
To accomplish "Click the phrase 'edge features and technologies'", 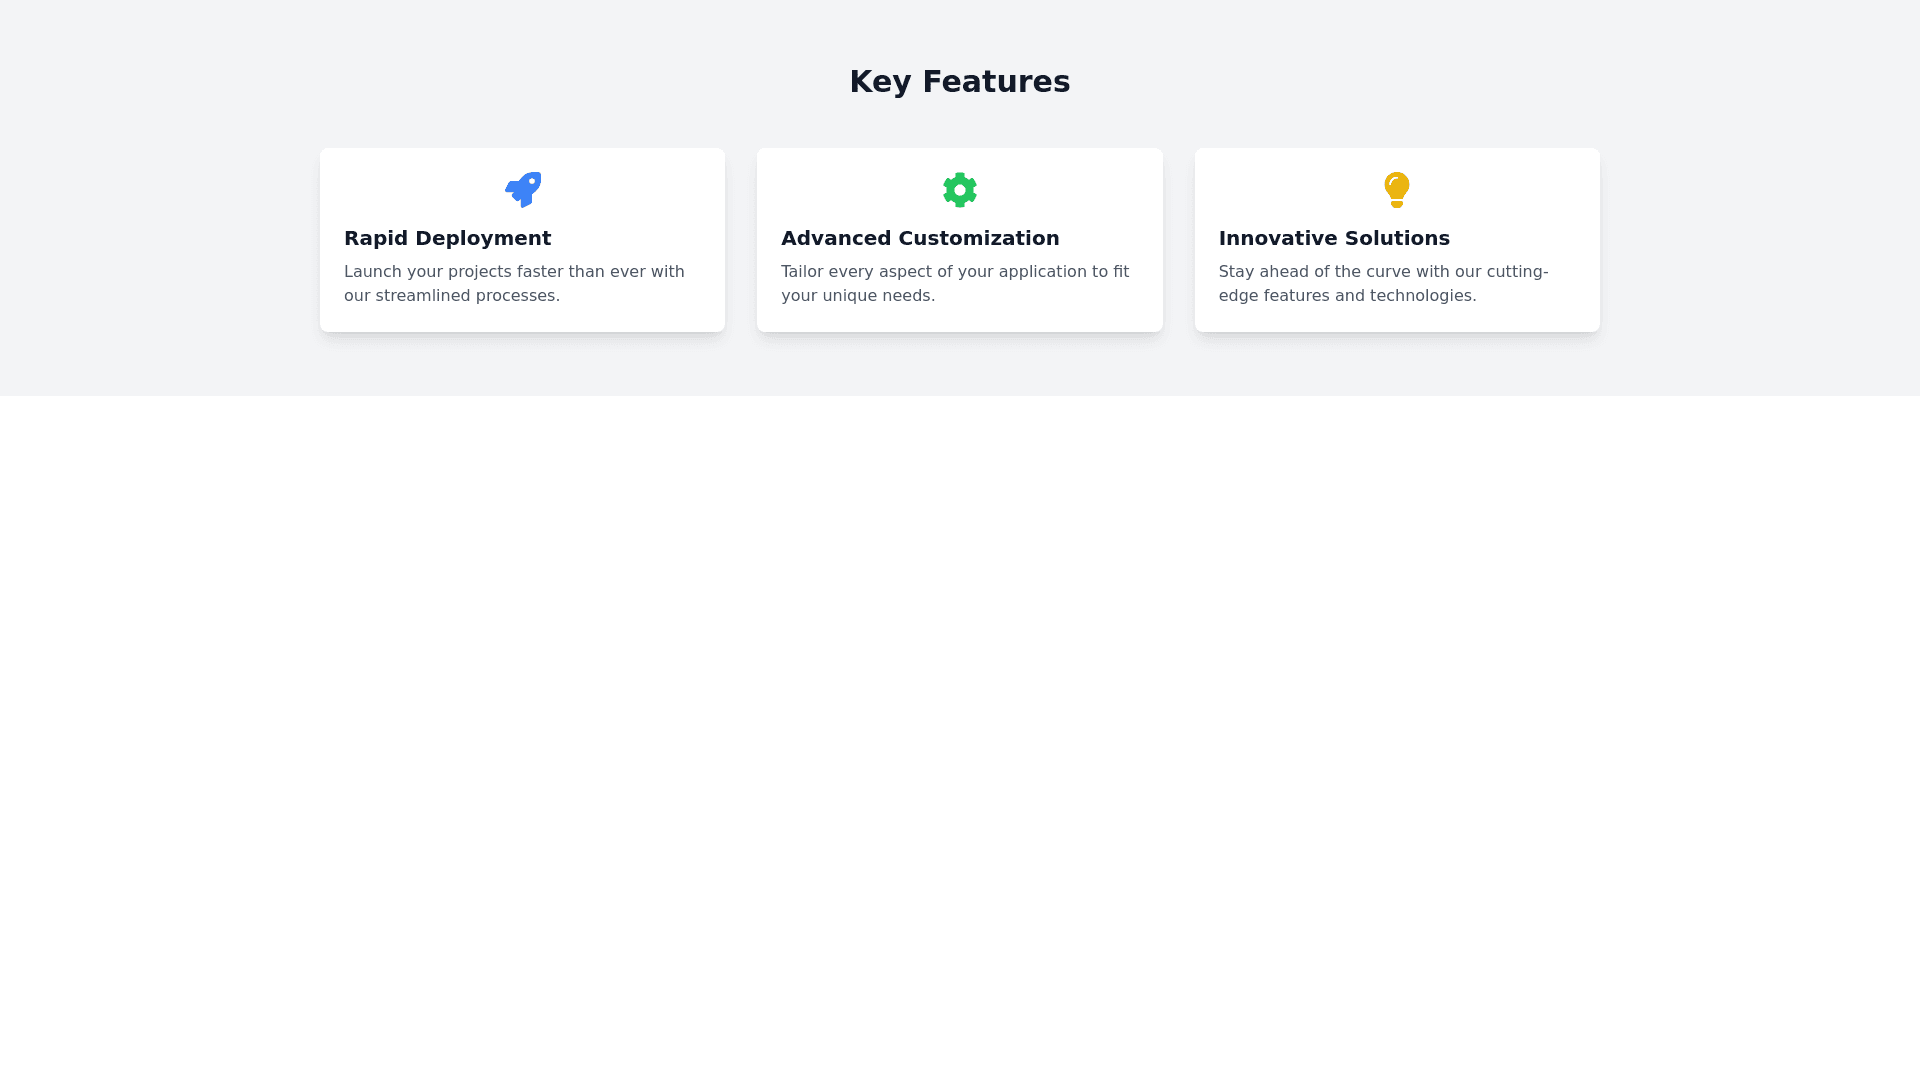I will click(x=1347, y=296).
